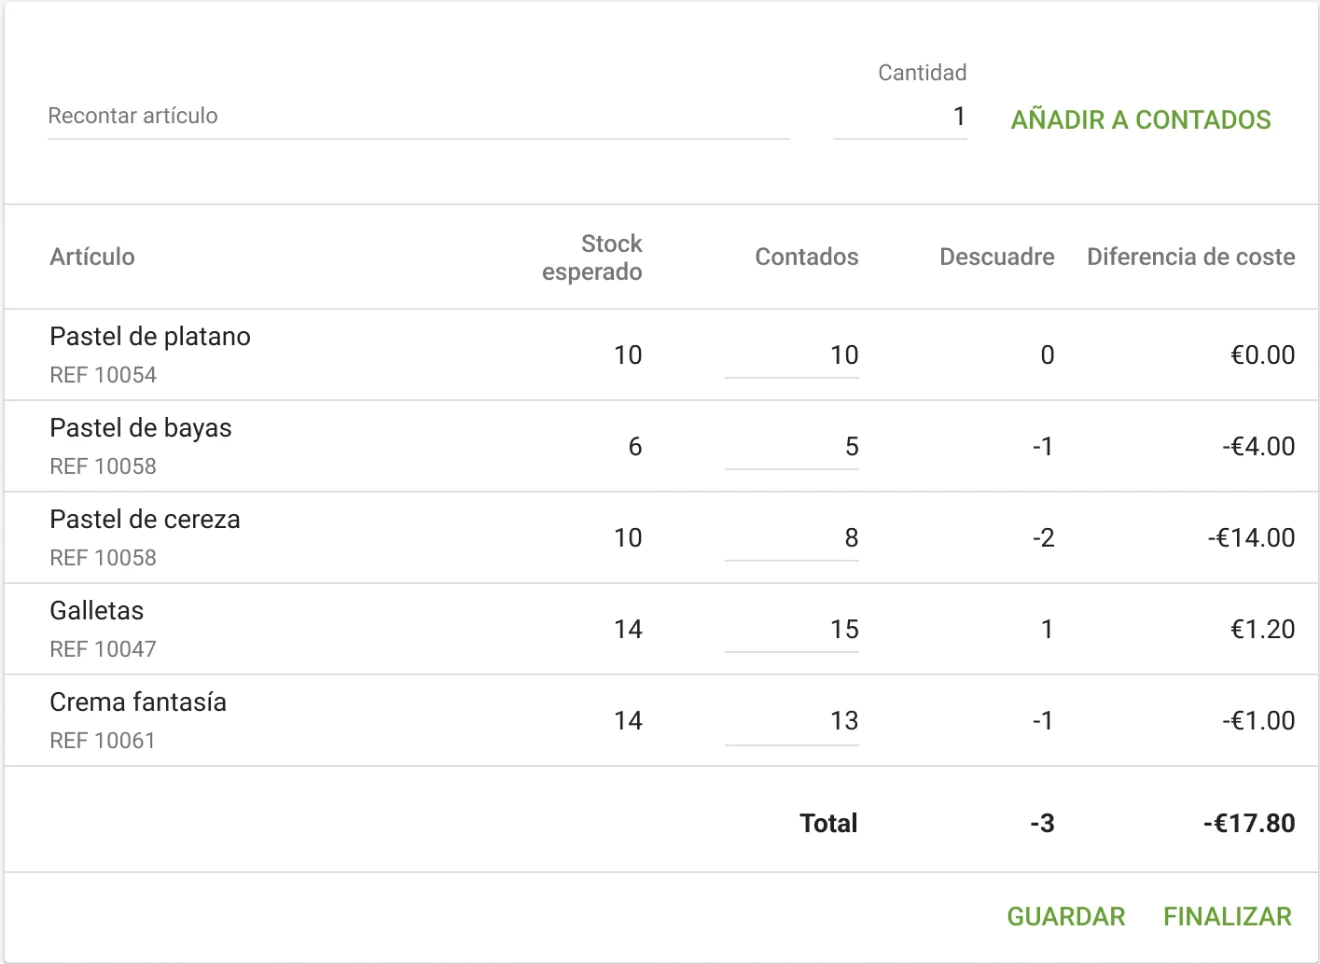Screen dimensions: 1320x964
Task: Select the Pastel de bayas item name
Action: click(141, 428)
